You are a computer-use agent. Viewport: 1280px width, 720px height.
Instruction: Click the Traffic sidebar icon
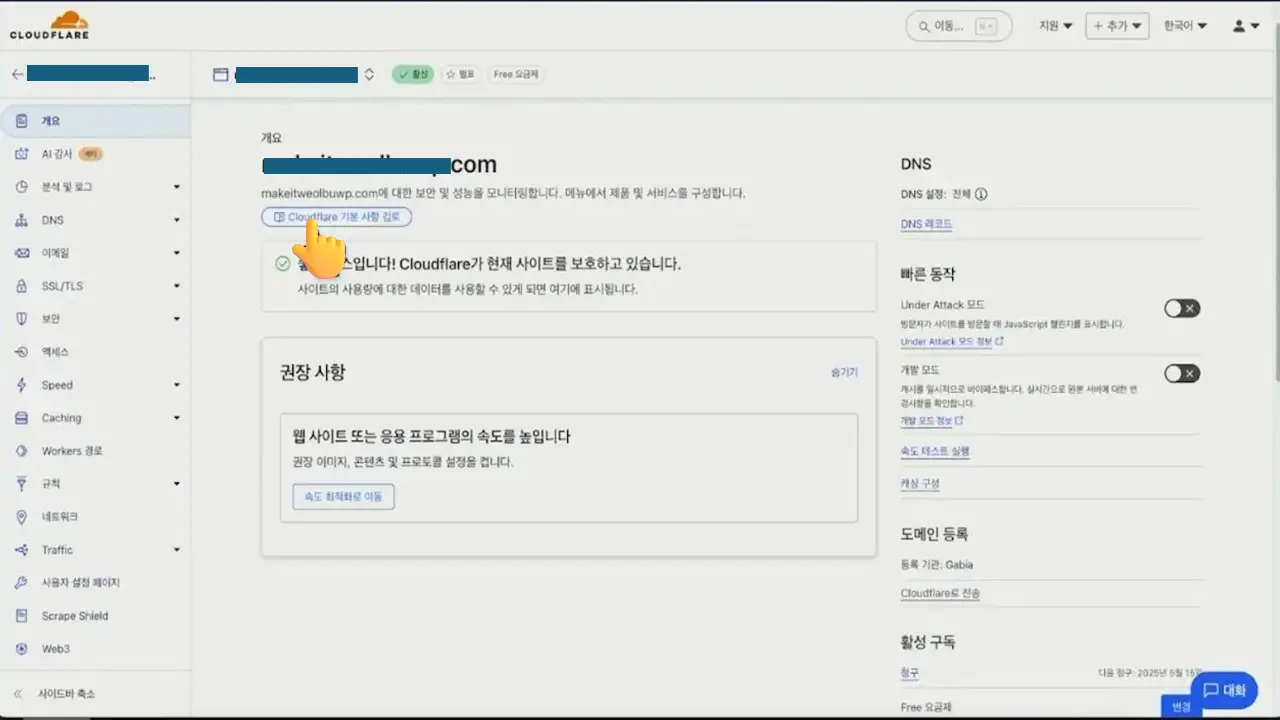pyautogui.click(x=21, y=550)
